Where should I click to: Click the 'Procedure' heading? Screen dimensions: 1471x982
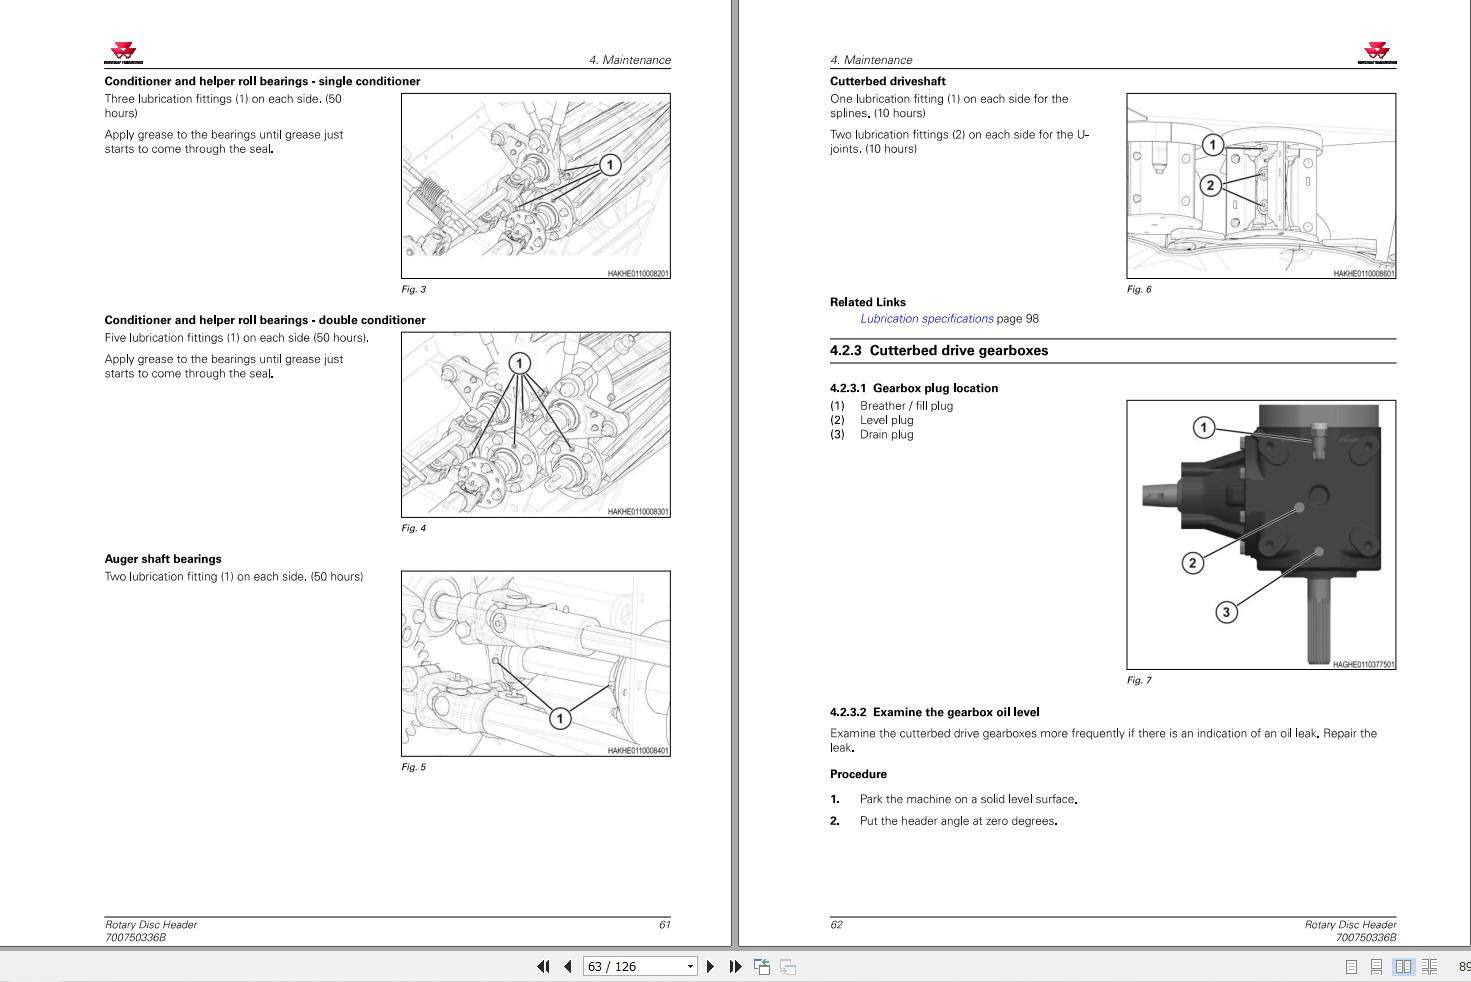(858, 774)
